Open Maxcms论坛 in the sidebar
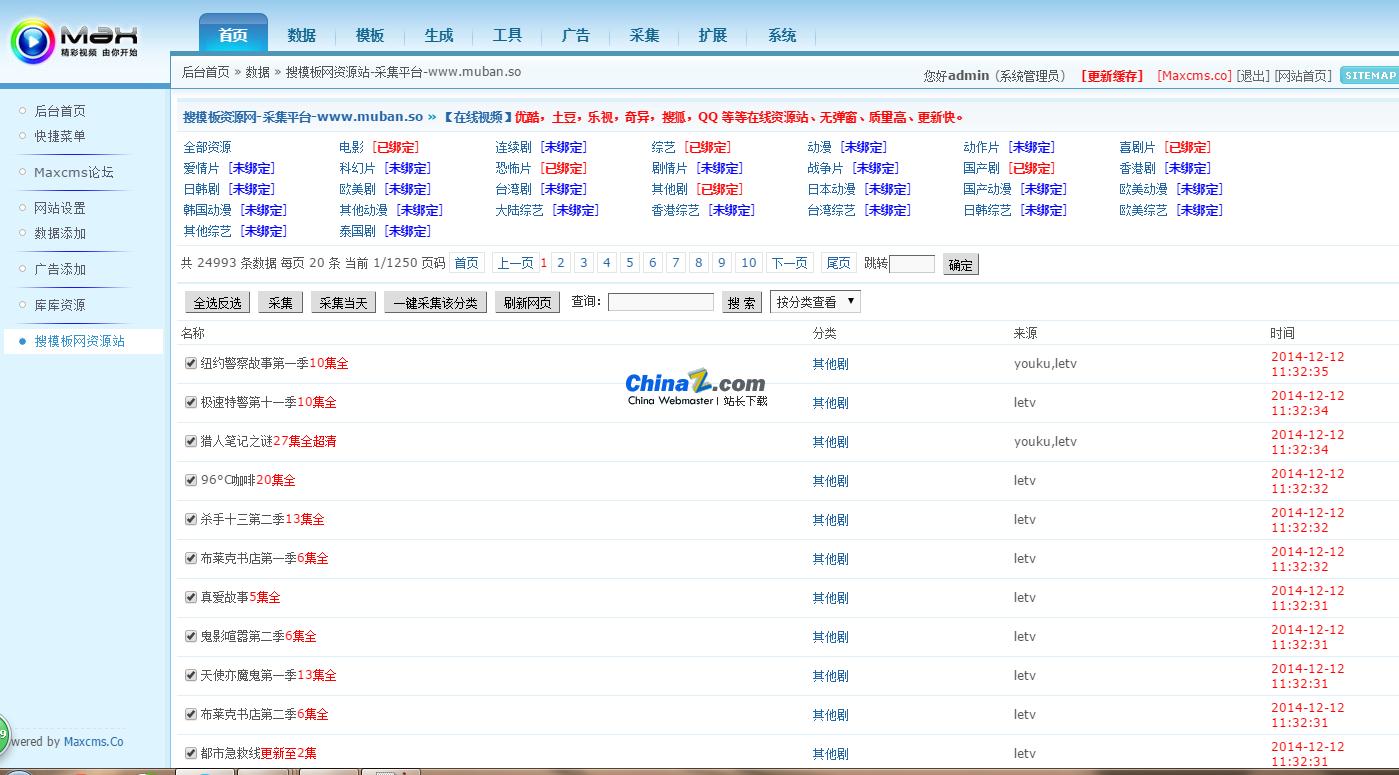1399x775 pixels. tap(74, 172)
